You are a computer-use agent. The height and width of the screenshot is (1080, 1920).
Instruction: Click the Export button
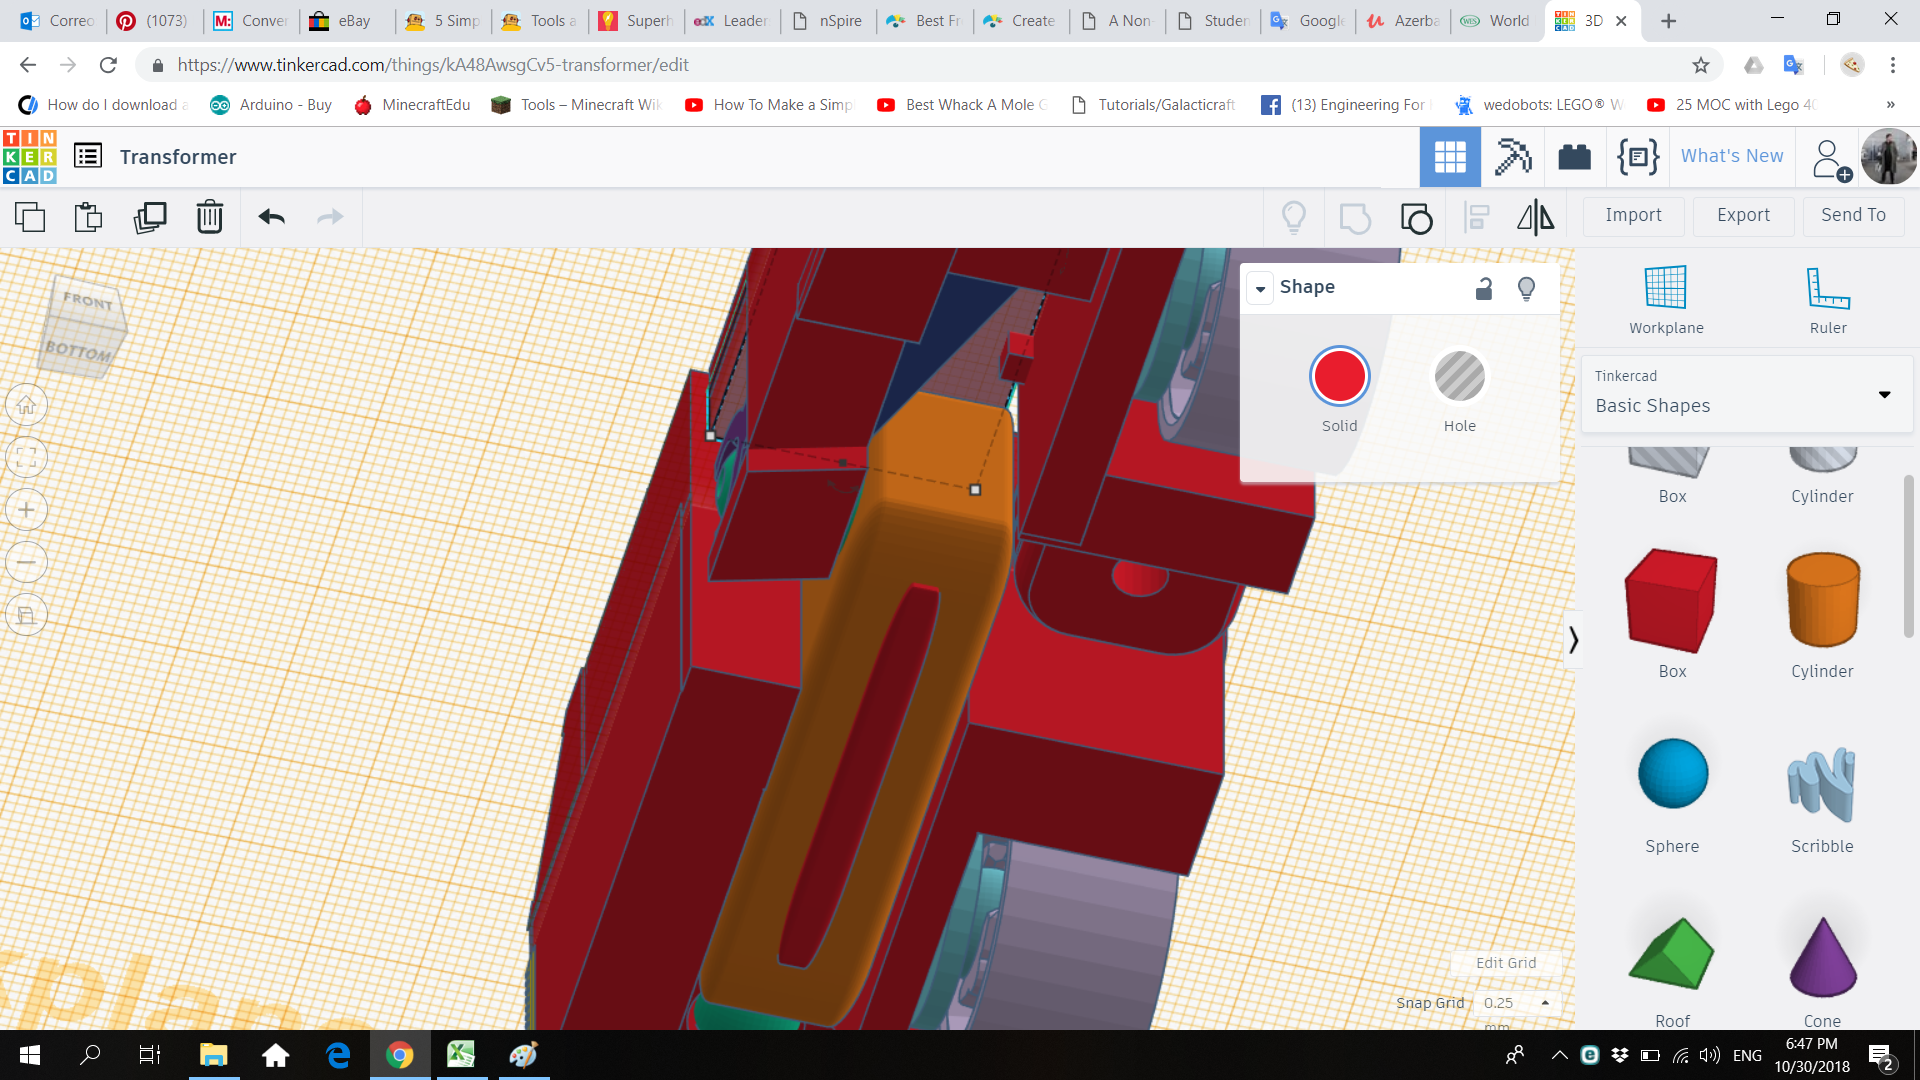1743,215
